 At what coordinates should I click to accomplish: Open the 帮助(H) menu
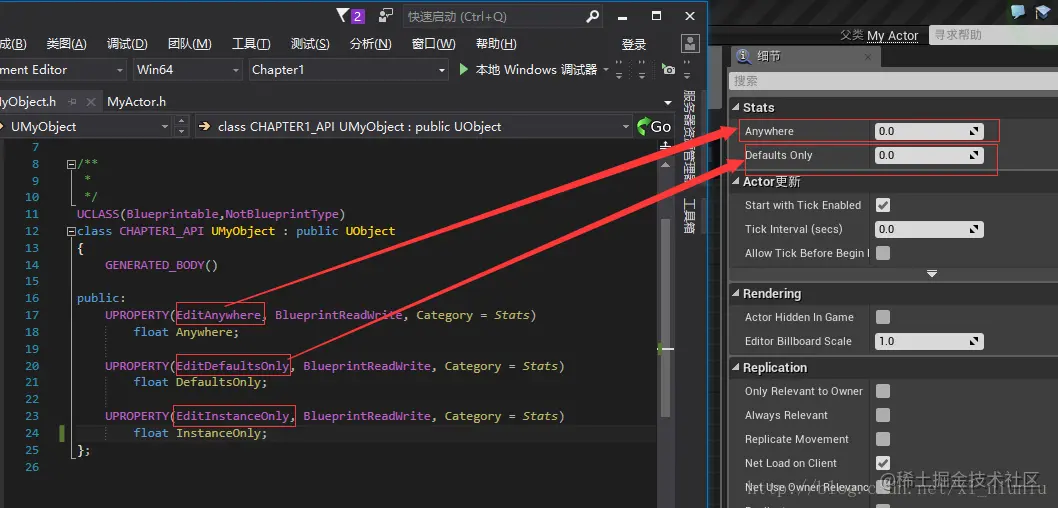coord(496,44)
